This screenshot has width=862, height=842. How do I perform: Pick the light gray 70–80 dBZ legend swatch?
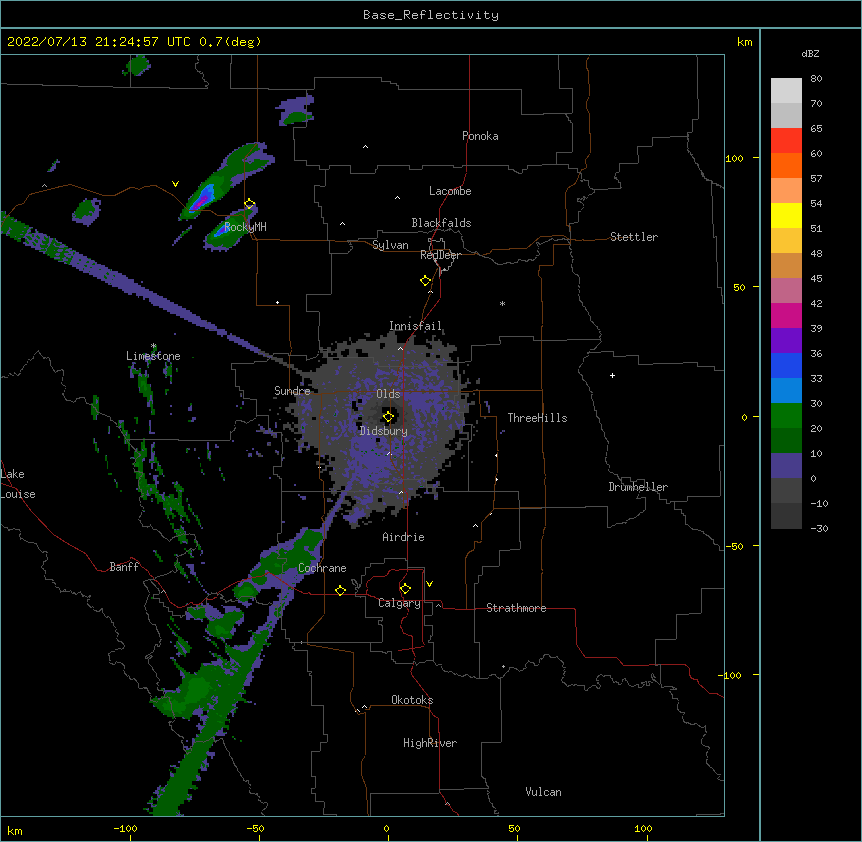(x=786, y=90)
